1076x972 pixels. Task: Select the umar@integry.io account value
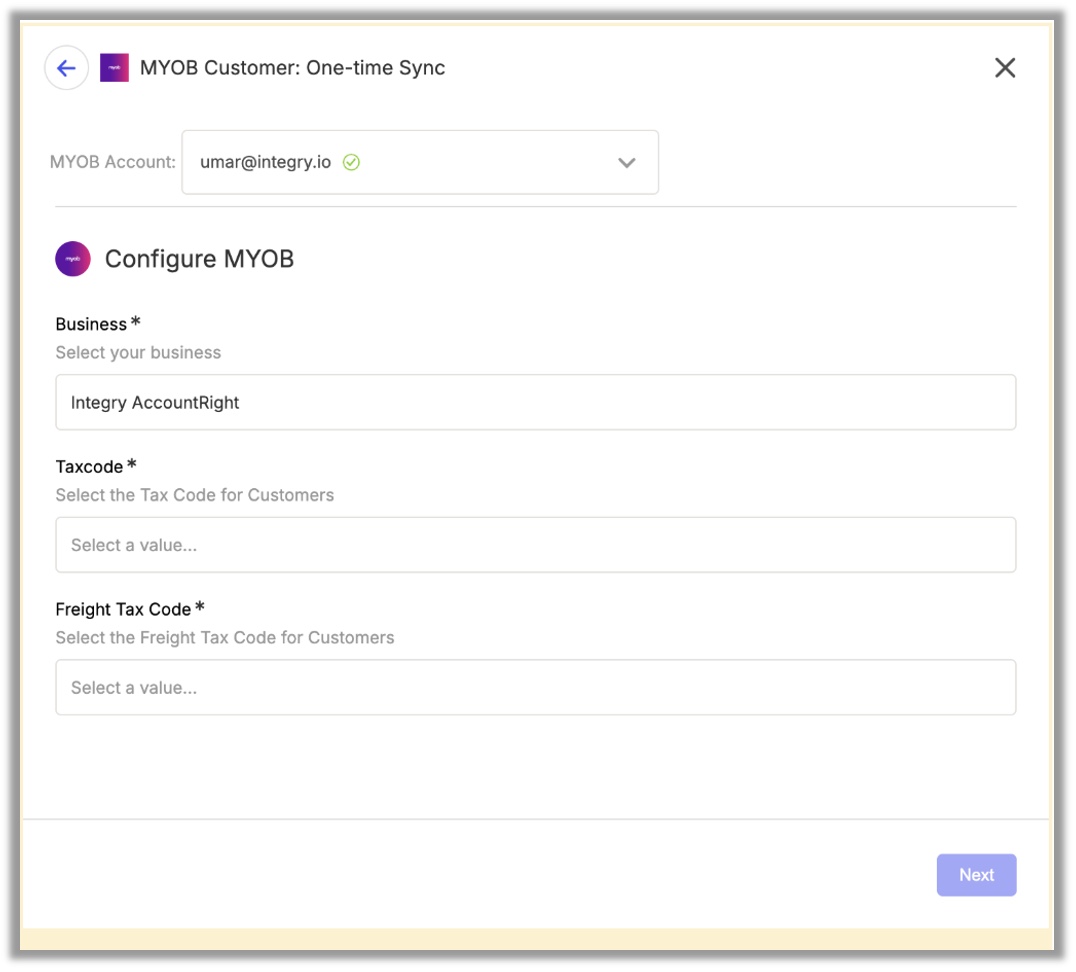pyautogui.click(x=266, y=163)
